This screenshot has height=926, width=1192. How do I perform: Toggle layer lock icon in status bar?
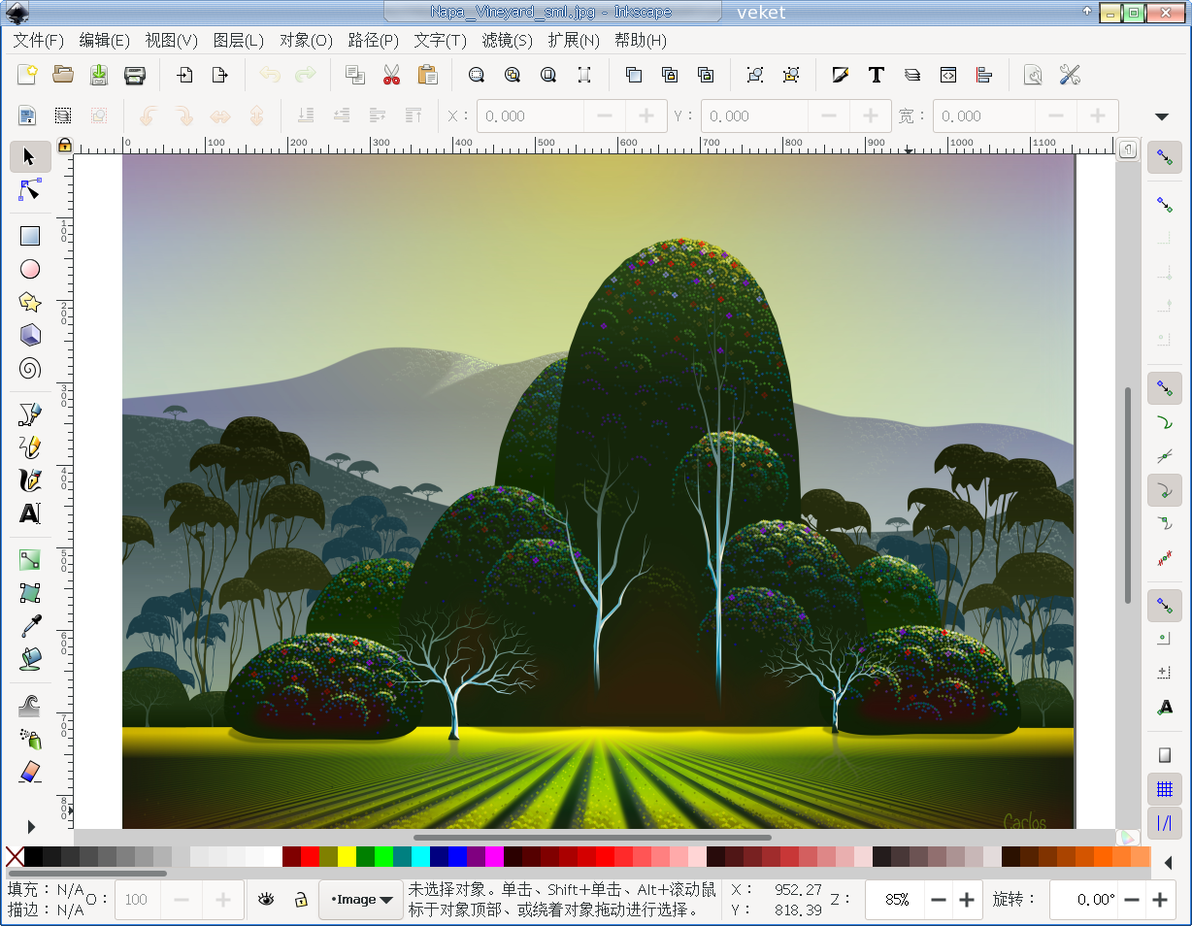[x=301, y=899]
